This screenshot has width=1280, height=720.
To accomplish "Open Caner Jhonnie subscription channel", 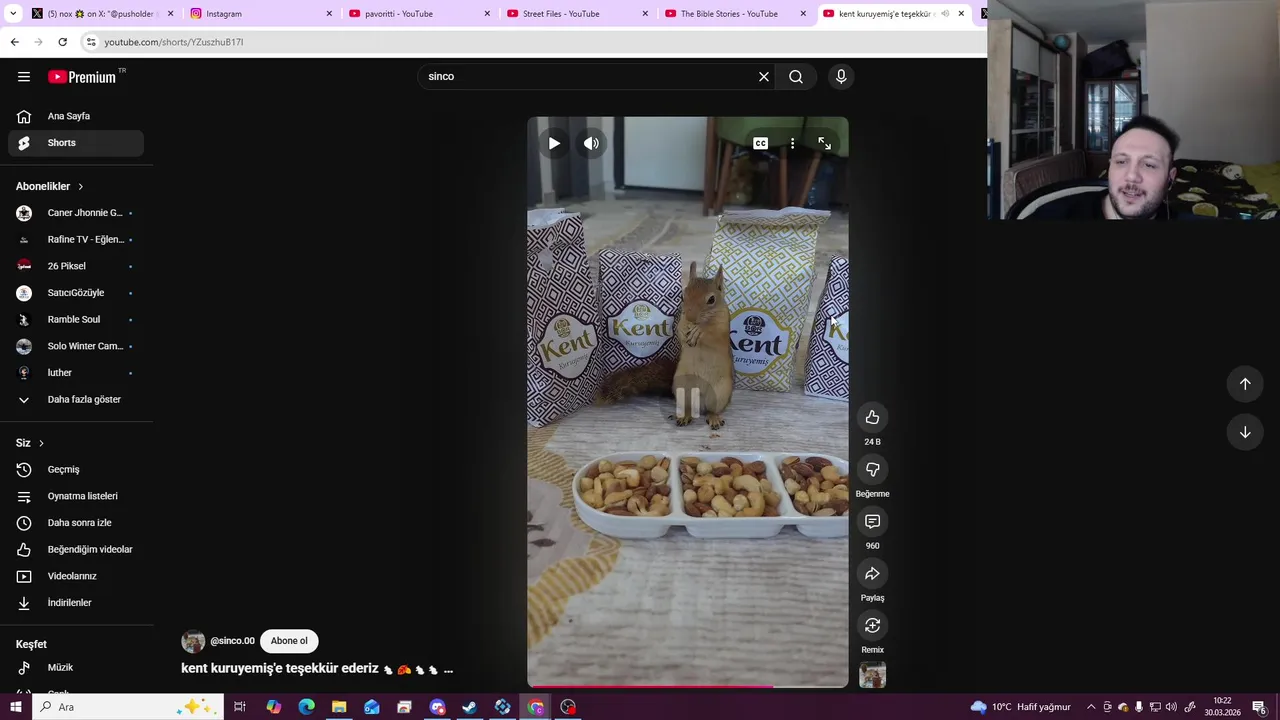I will (76, 213).
